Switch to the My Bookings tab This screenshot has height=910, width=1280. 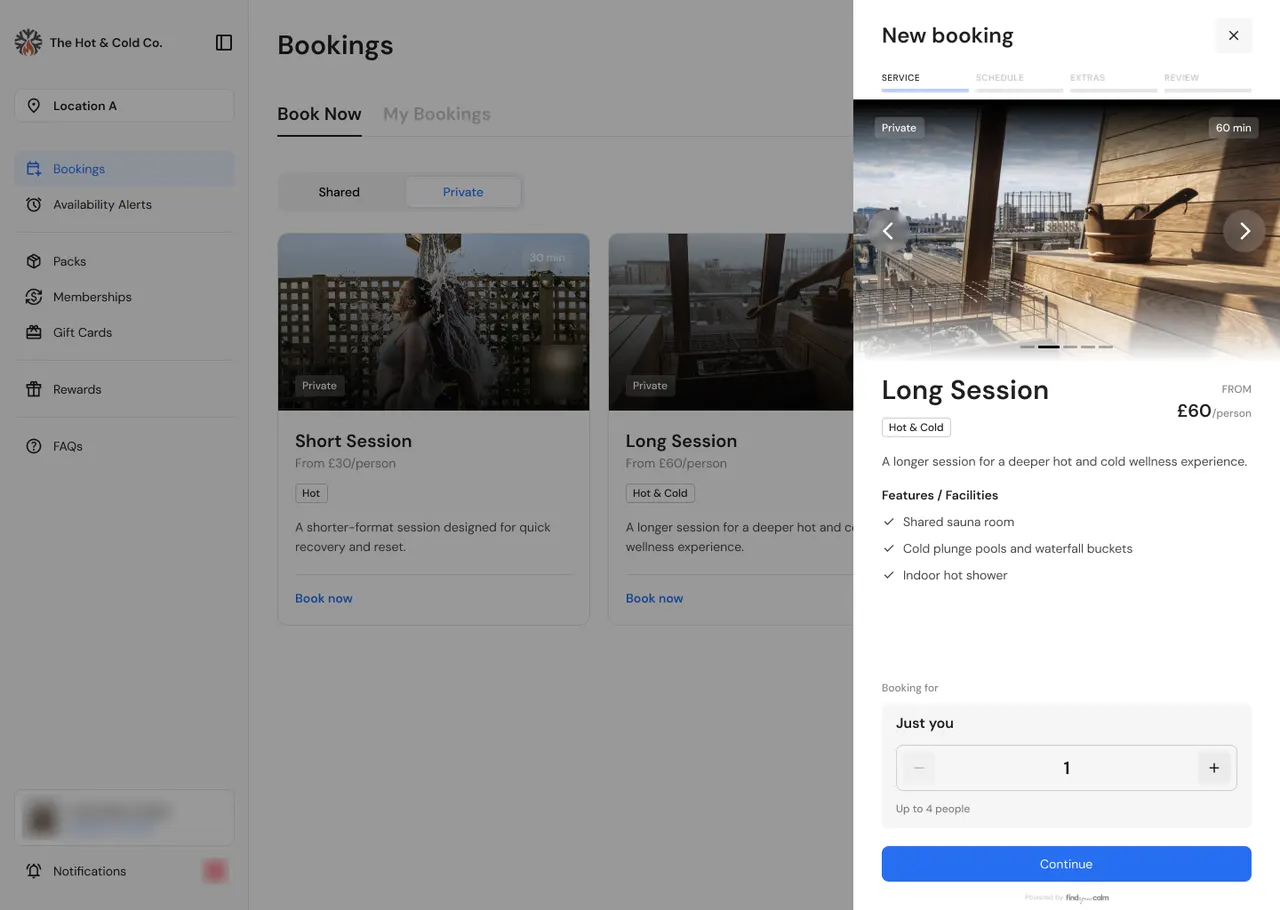click(437, 114)
